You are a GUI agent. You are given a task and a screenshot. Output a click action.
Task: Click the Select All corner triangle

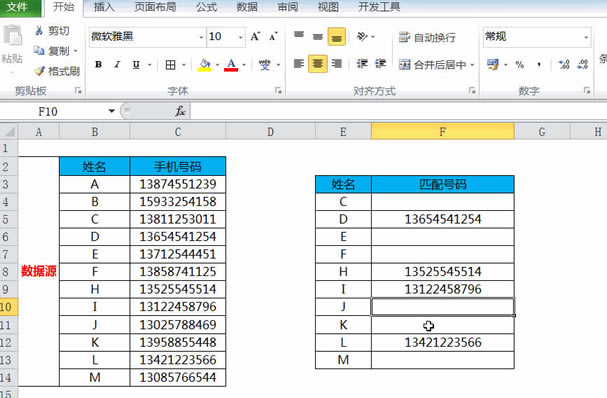point(9,132)
